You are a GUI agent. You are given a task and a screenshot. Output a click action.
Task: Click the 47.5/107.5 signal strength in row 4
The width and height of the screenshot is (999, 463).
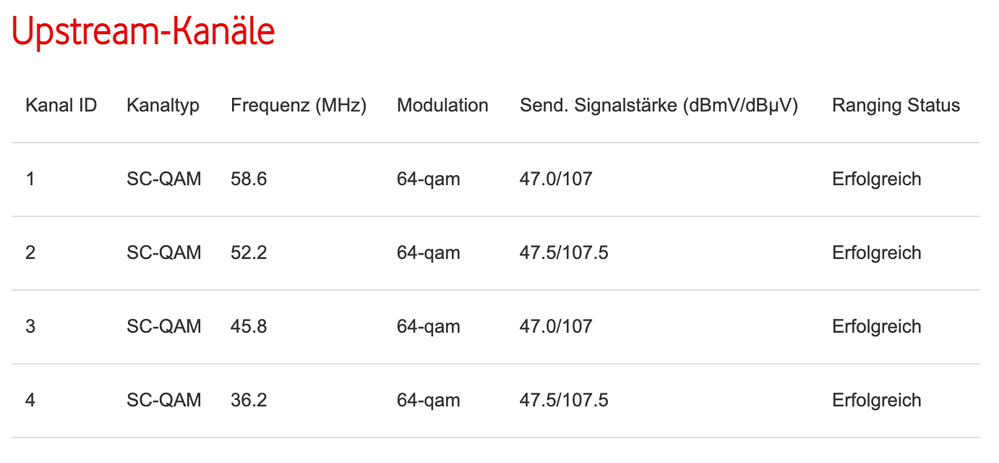point(563,400)
